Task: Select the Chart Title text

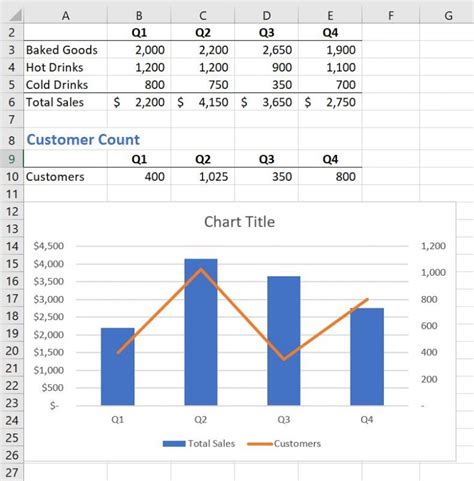Action: 239,222
